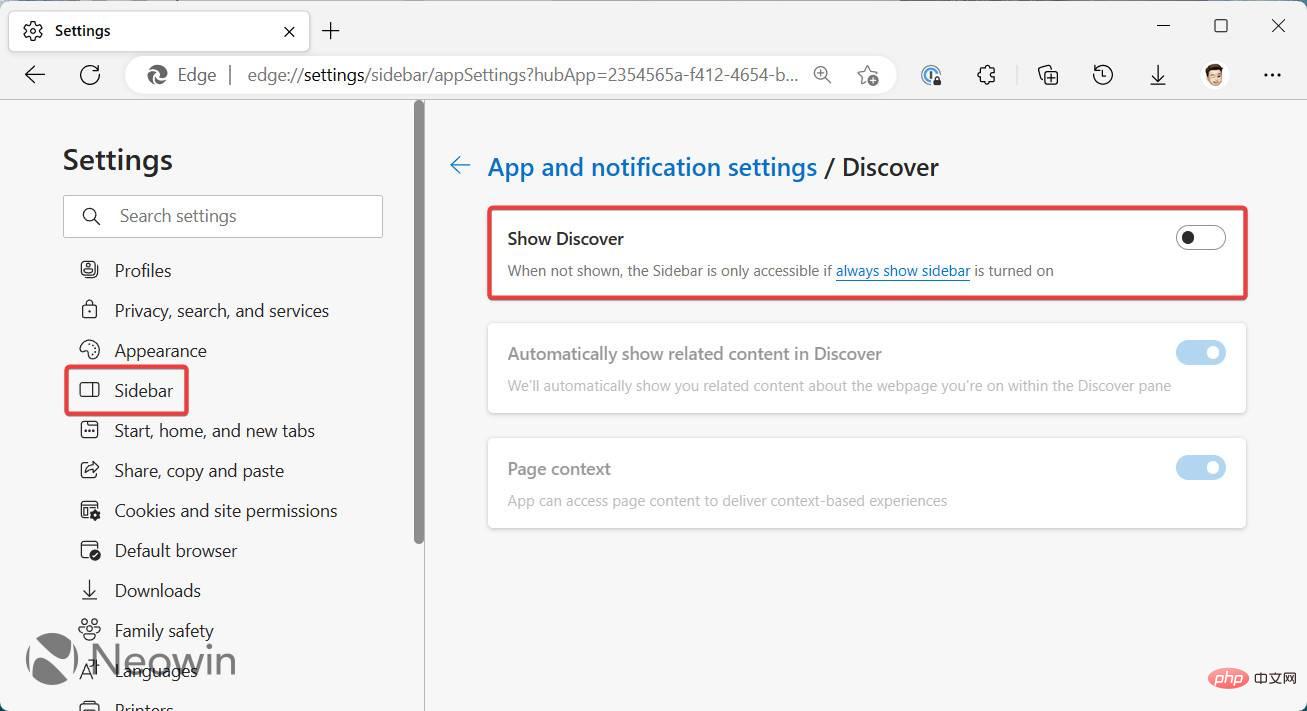The height and width of the screenshot is (711, 1307).
Task: Go back with the browser back arrow
Action: pyautogui.click(x=35, y=75)
